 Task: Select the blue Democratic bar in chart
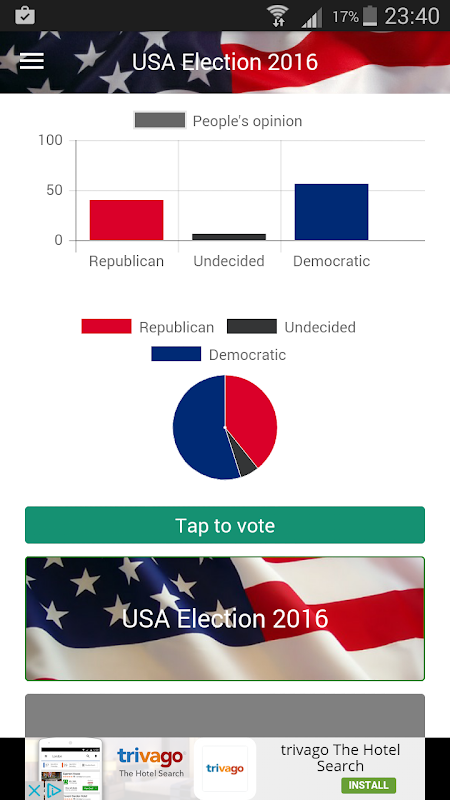332,212
